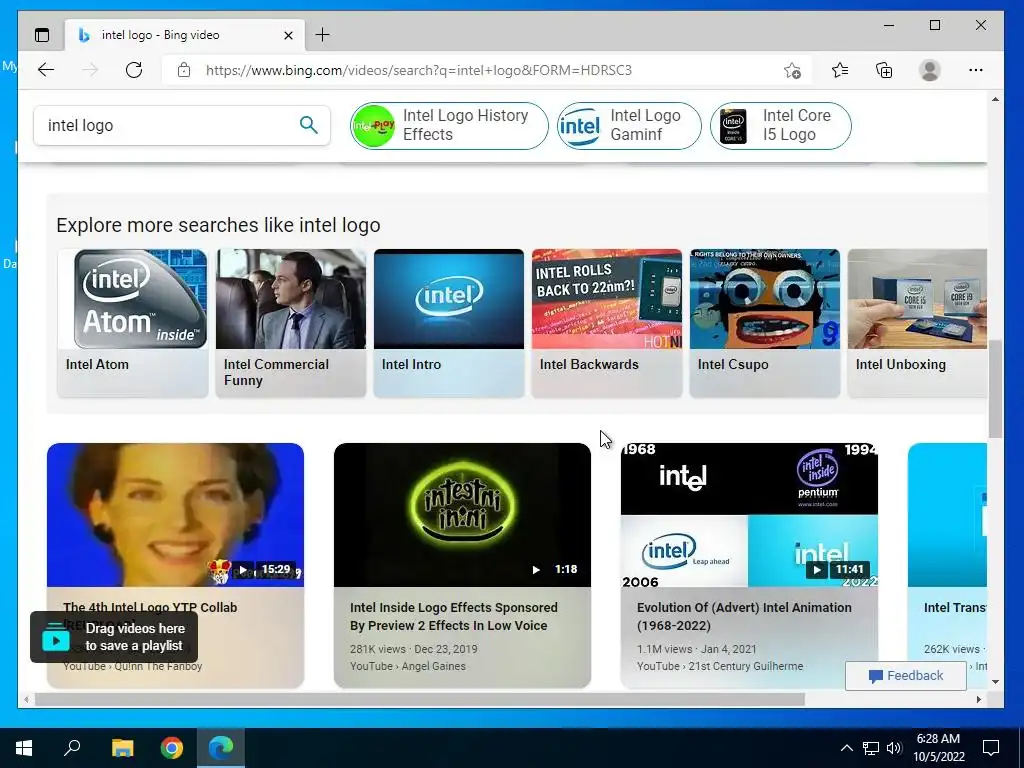Play the 15:29 Intel Logo YTP Collab video
Screen dimensions: 1024x768
click(x=175, y=515)
